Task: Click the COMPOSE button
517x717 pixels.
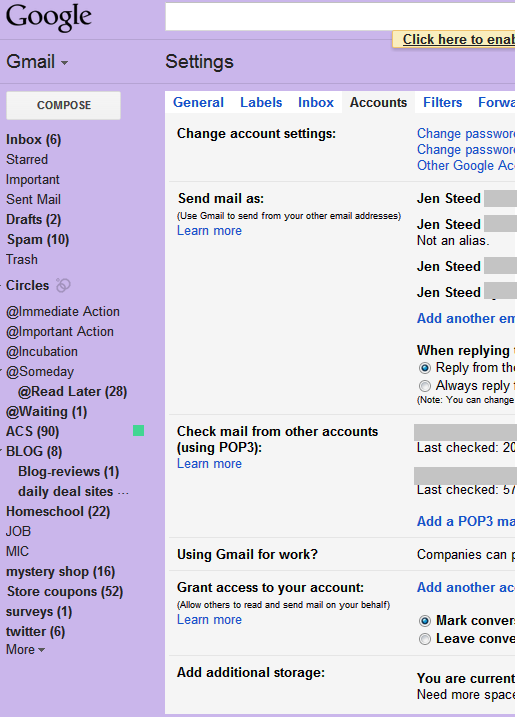Action: [x=64, y=105]
